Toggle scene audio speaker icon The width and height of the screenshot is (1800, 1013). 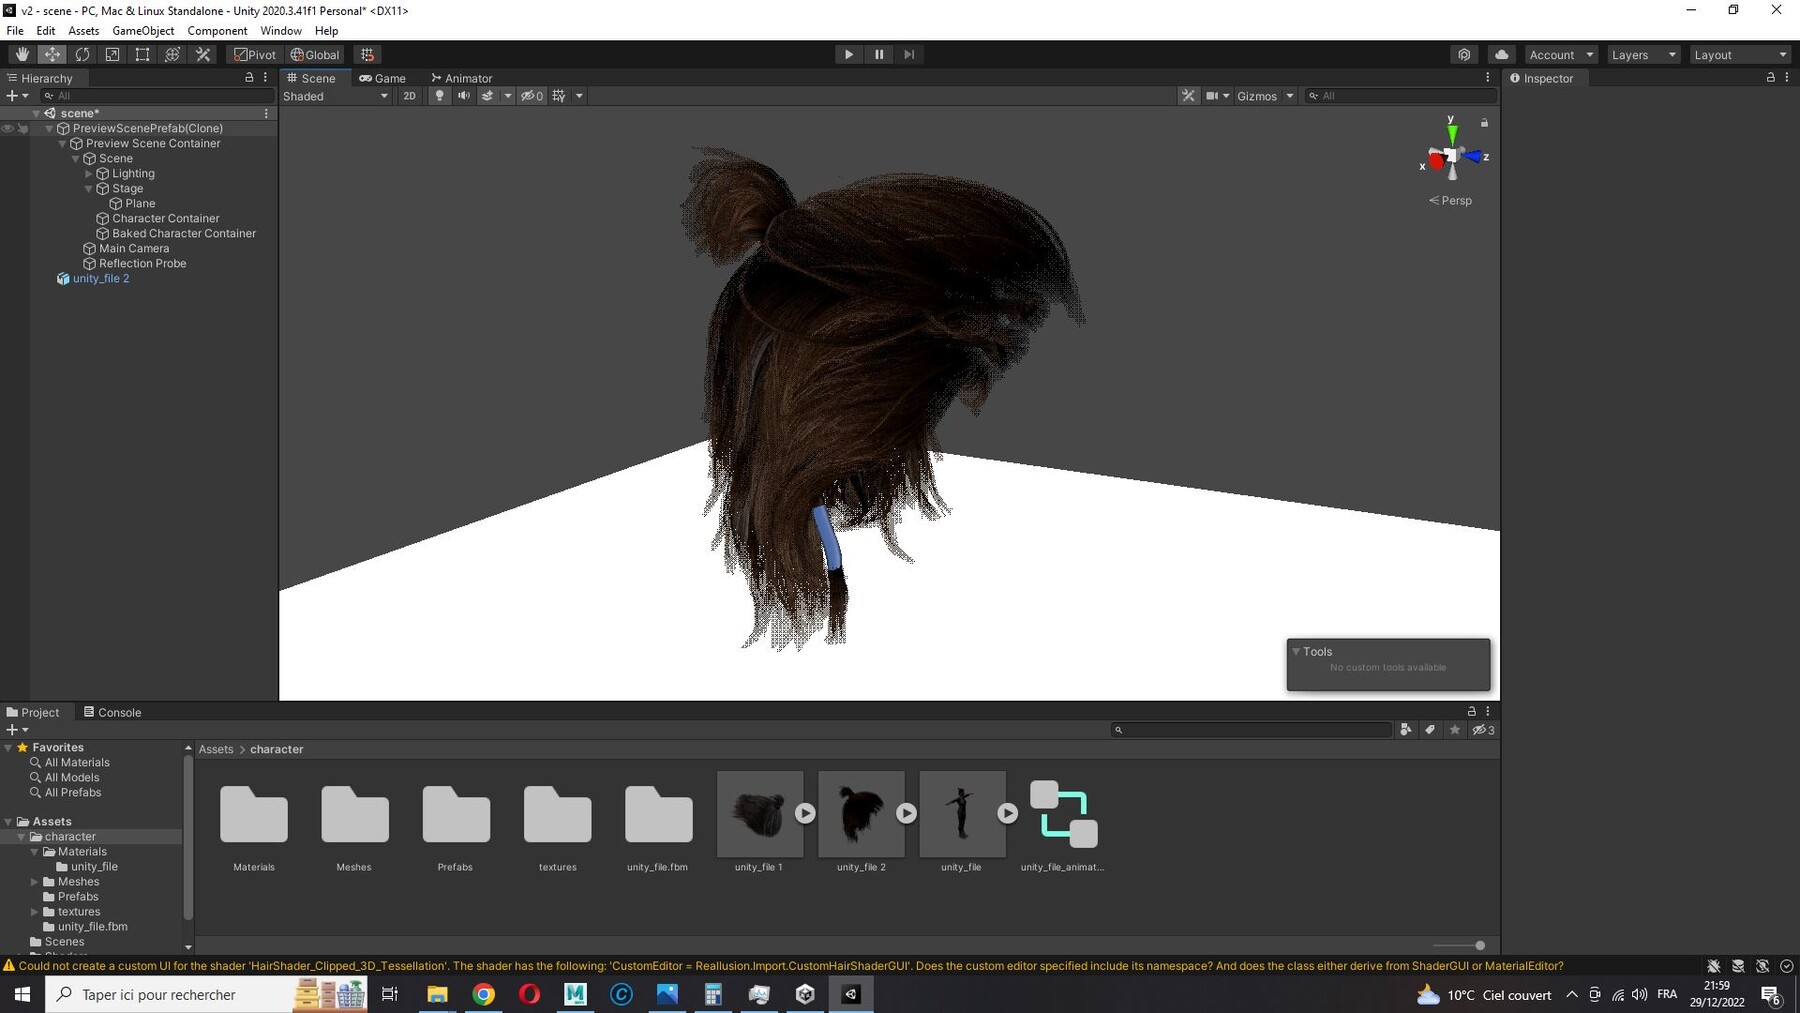tap(463, 96)
